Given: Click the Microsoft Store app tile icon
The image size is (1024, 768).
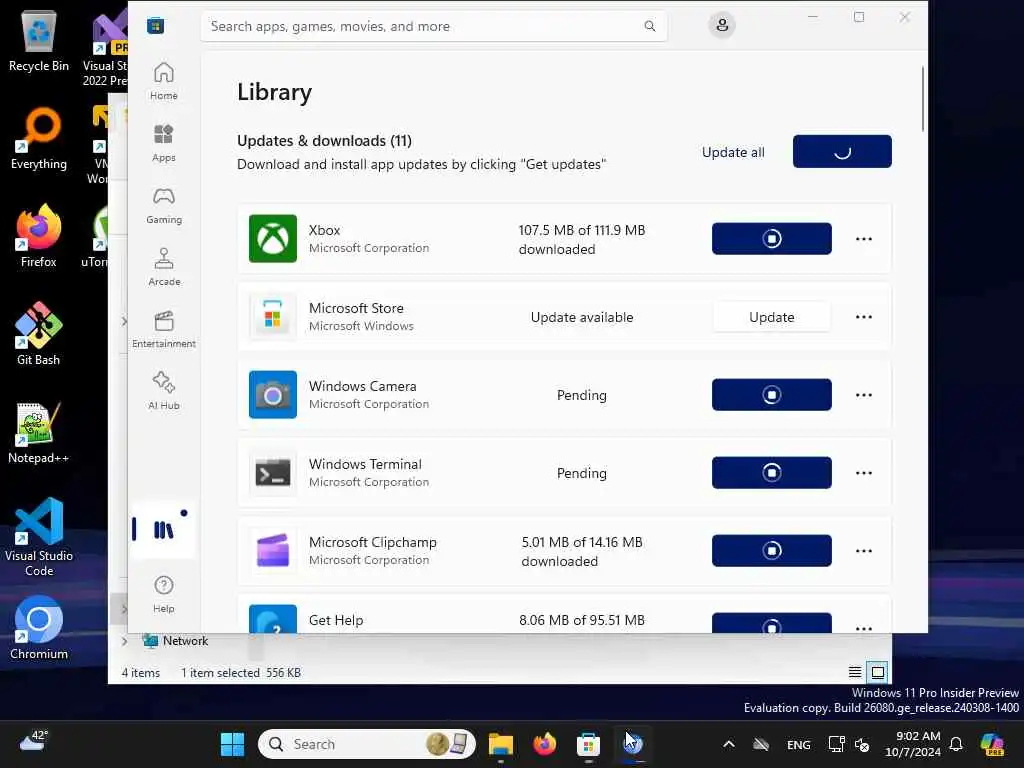Looking at the screenshot, I should coord(272,317).
